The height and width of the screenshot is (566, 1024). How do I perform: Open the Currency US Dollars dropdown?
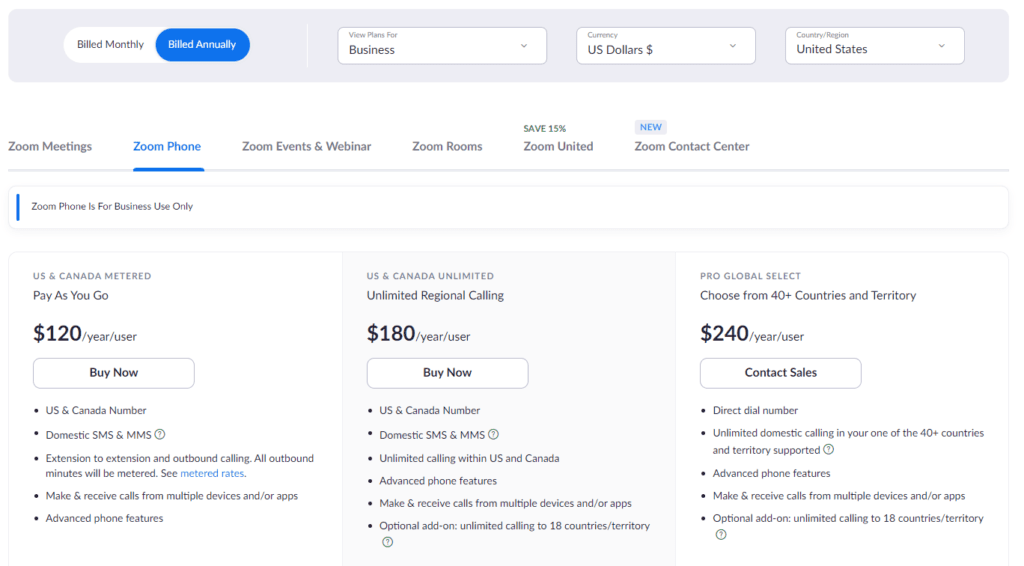click(665, 46)
